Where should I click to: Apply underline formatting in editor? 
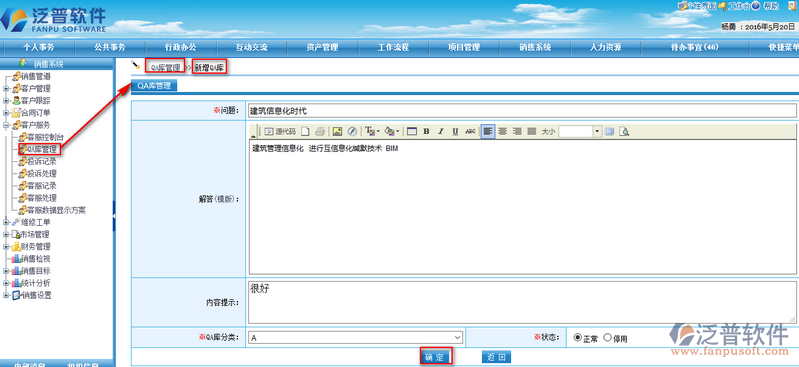coord(456,132)
